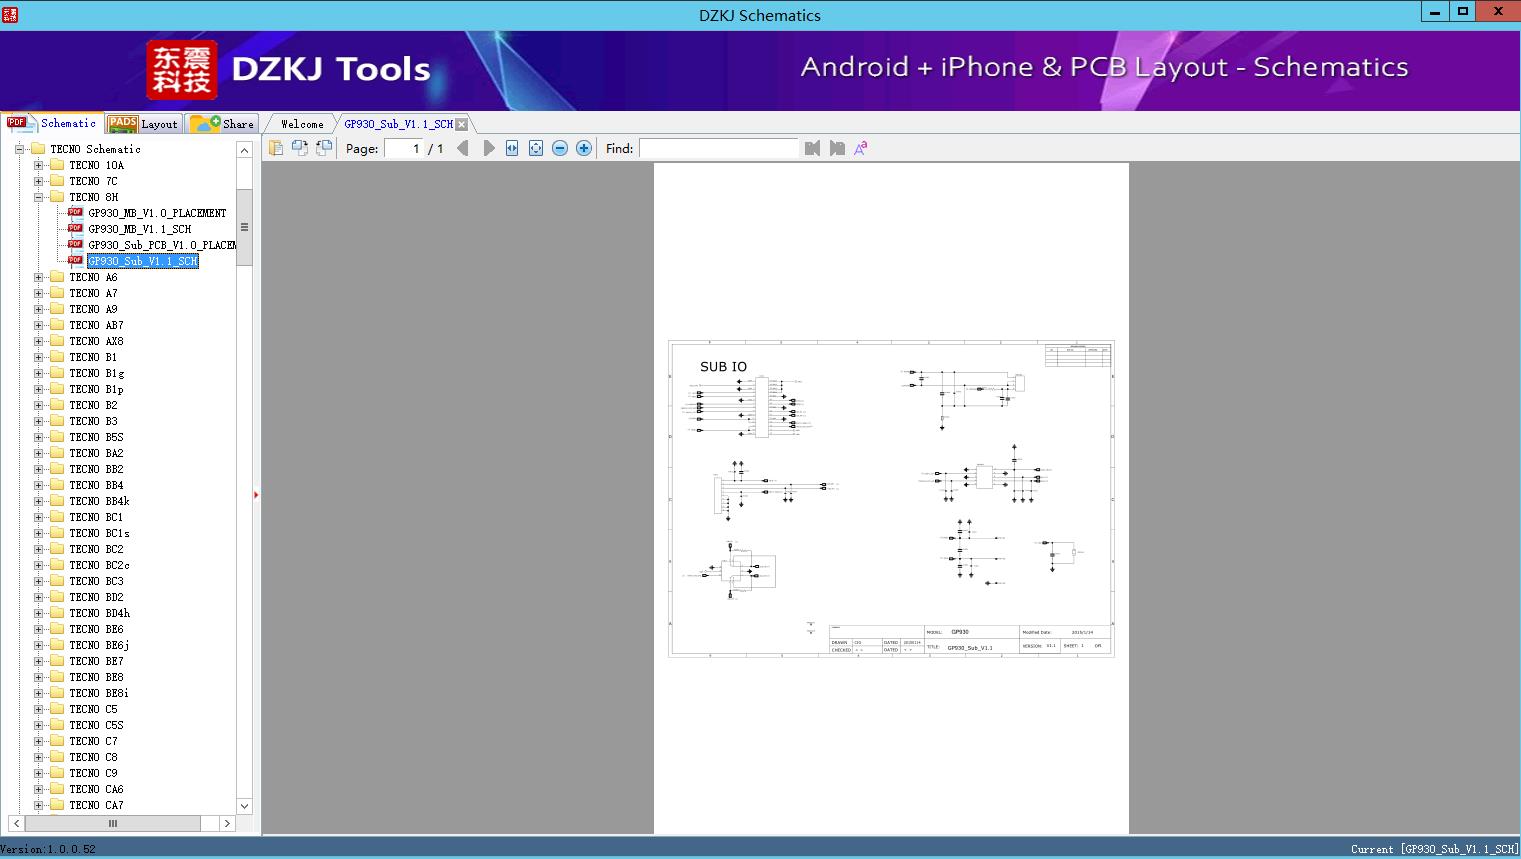Click the Find text field
This screenshot has width=1521, height=859.
719,148
